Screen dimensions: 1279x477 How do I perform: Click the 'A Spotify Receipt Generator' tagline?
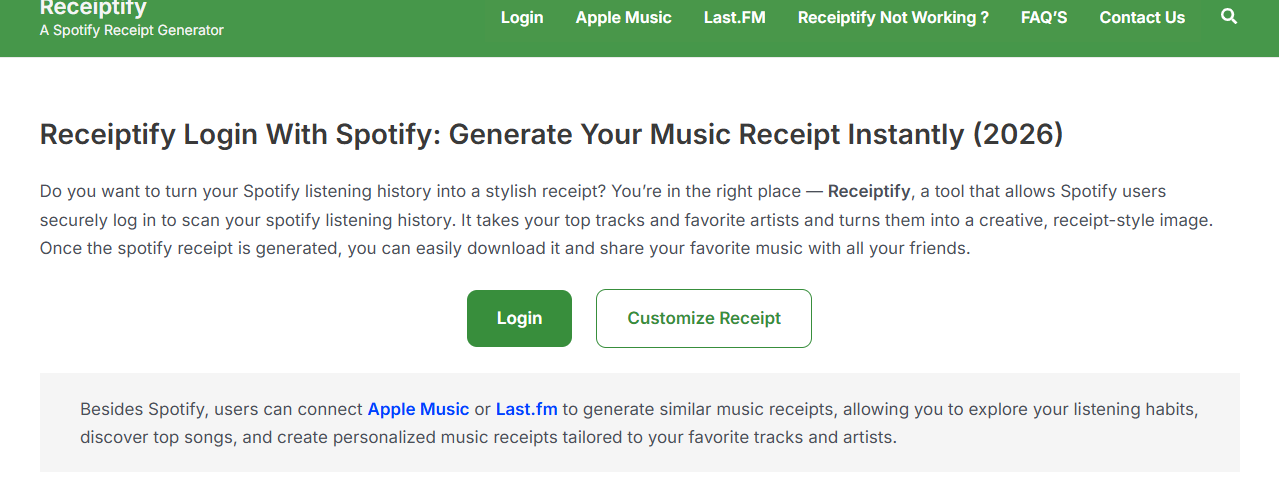pyautogui.click(x=131, y=30)
